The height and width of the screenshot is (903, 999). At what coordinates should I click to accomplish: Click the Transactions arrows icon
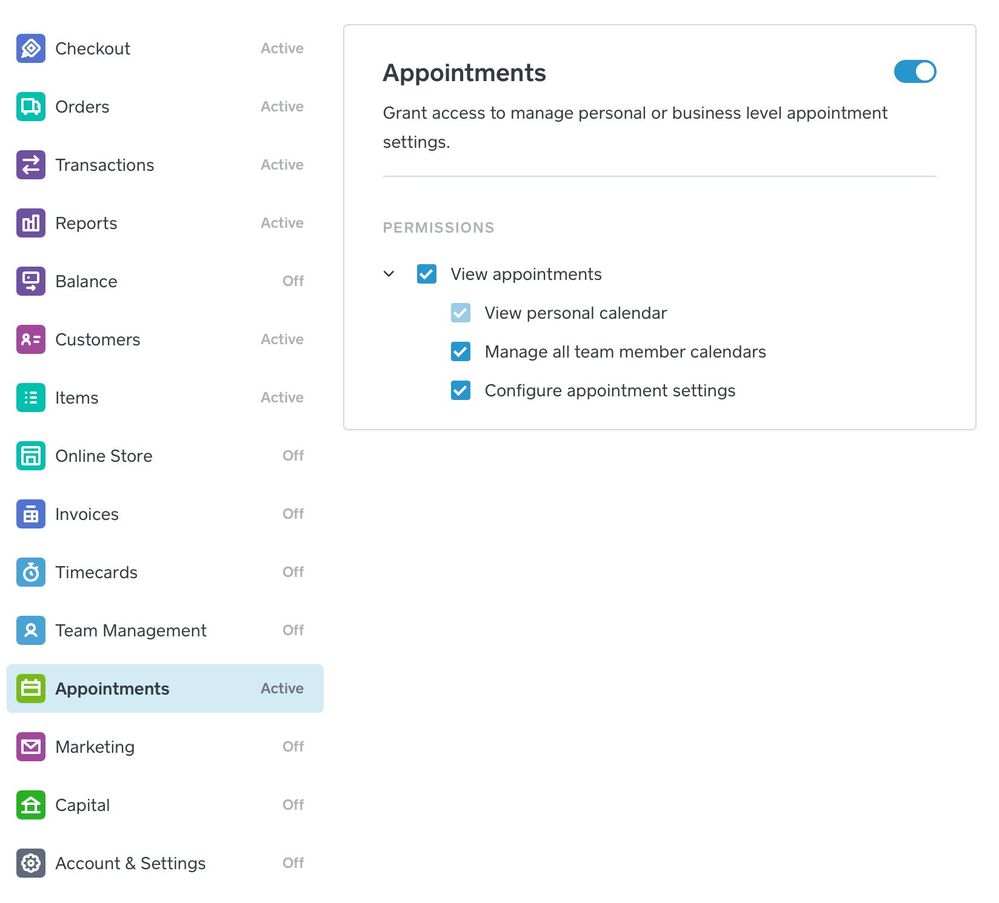click(x=31, y=165)
